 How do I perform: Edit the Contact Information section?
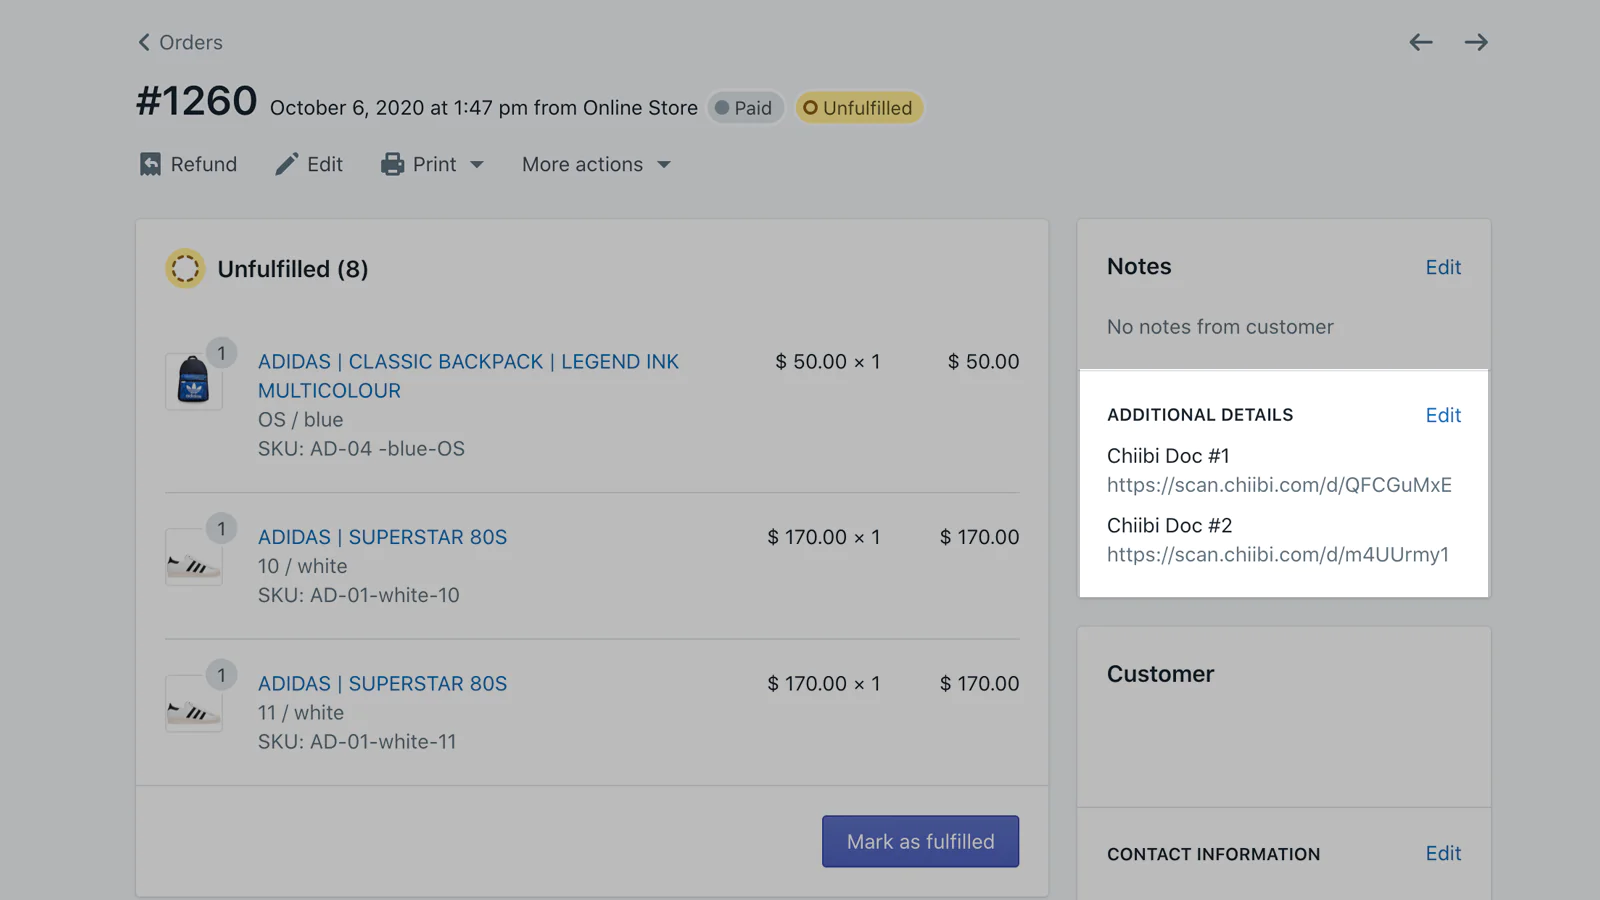tap(1442, 853)
